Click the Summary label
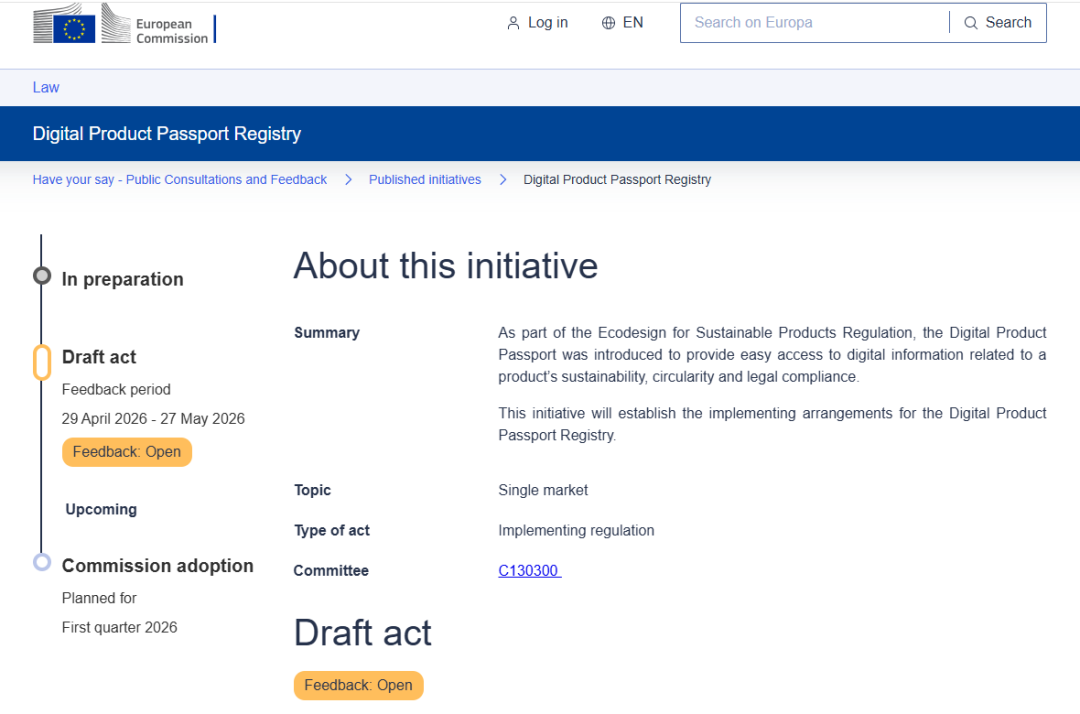 (326, 333)
